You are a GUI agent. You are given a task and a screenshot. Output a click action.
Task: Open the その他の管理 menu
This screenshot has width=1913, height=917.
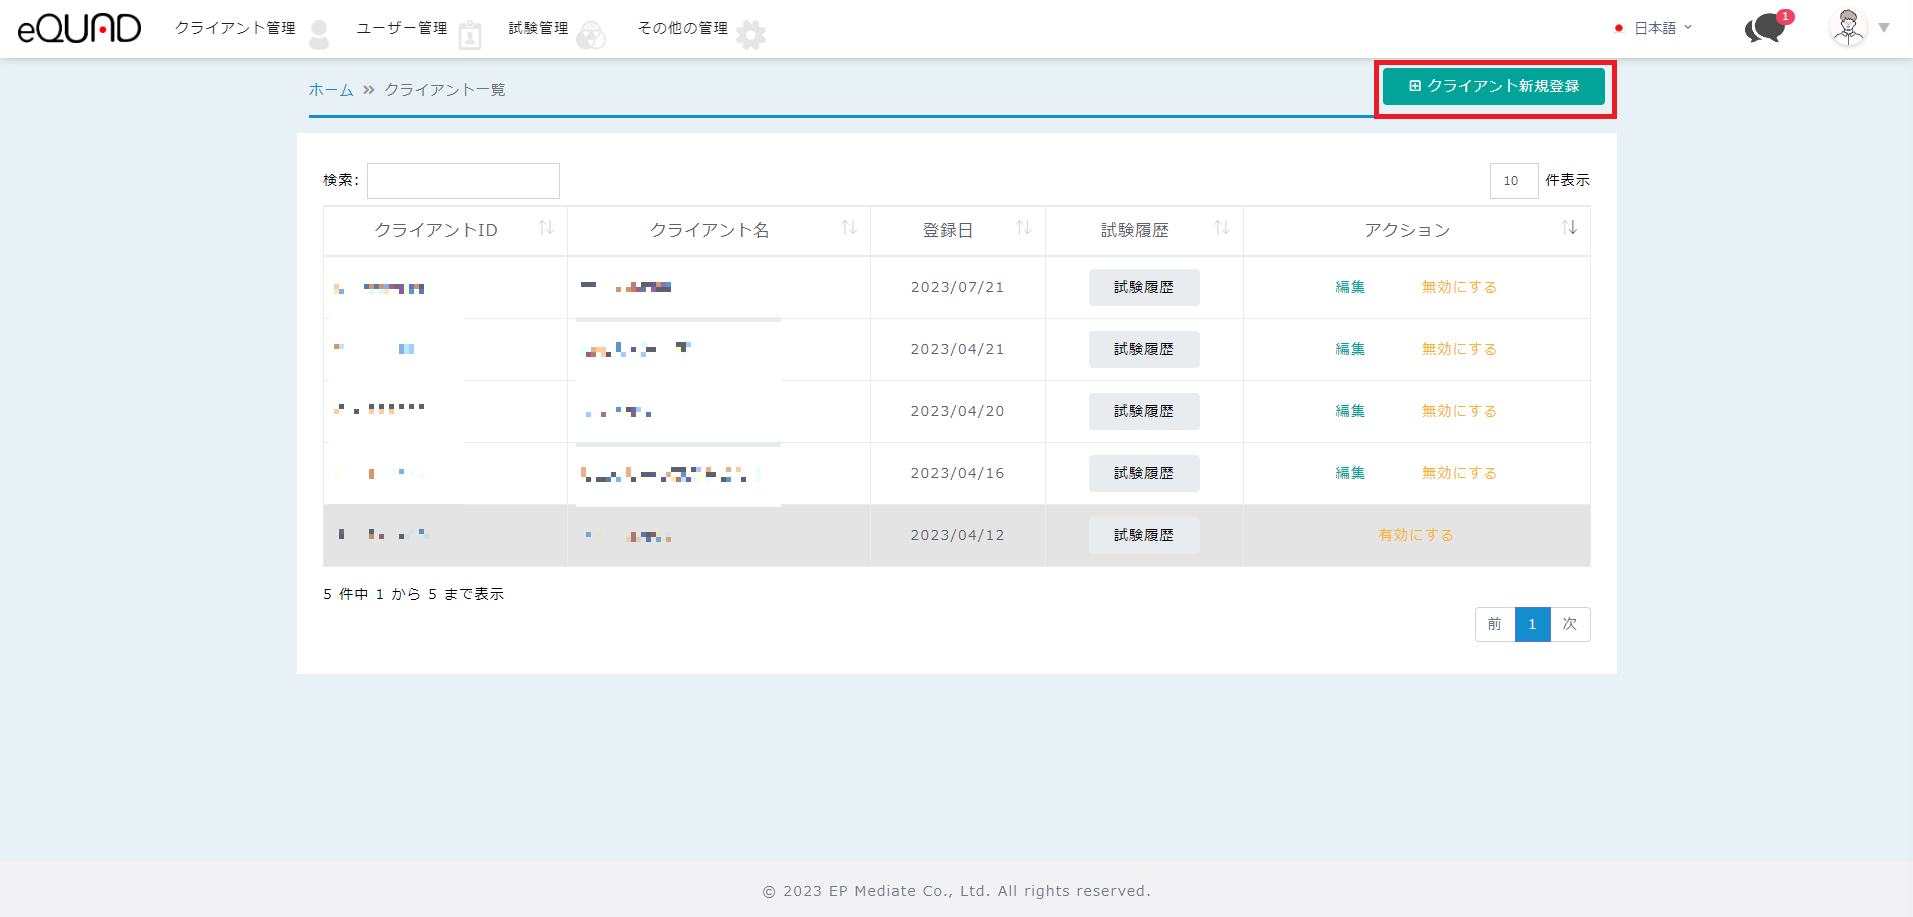pyautogui.click(x=683, y=28)
